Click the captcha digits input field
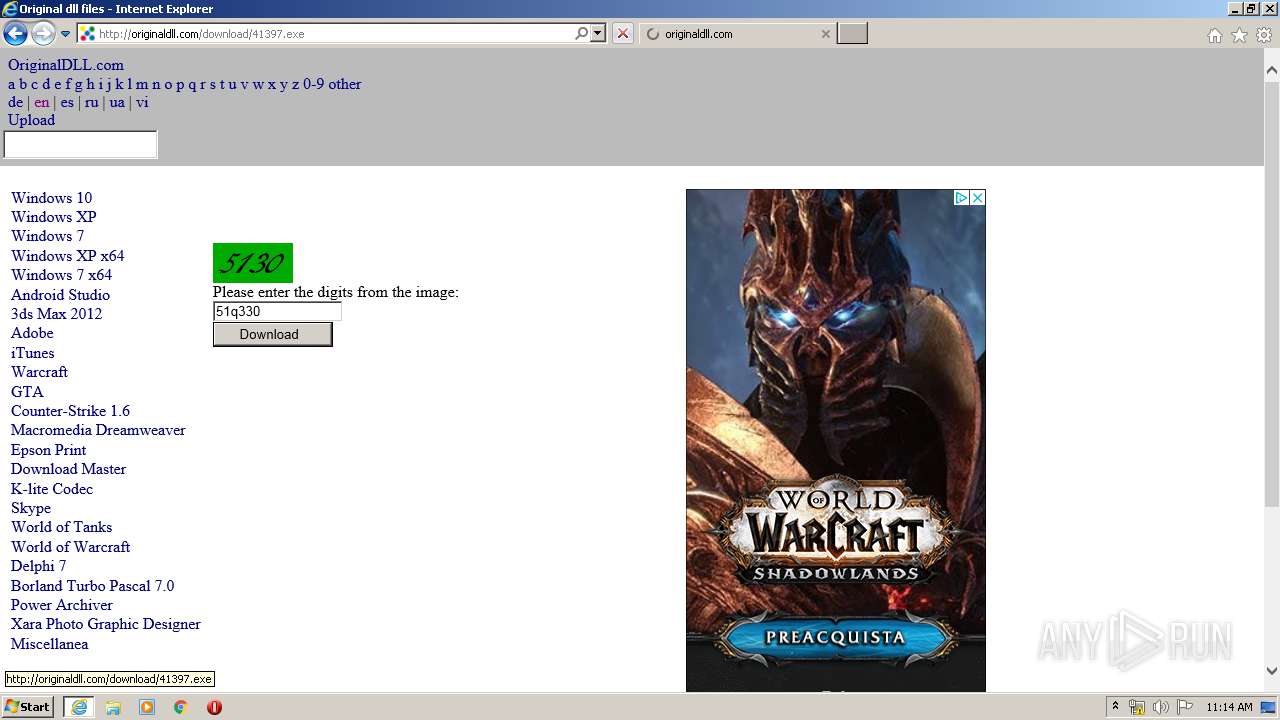The height and width of the screenshot is (720, 1280). point(277,311)
